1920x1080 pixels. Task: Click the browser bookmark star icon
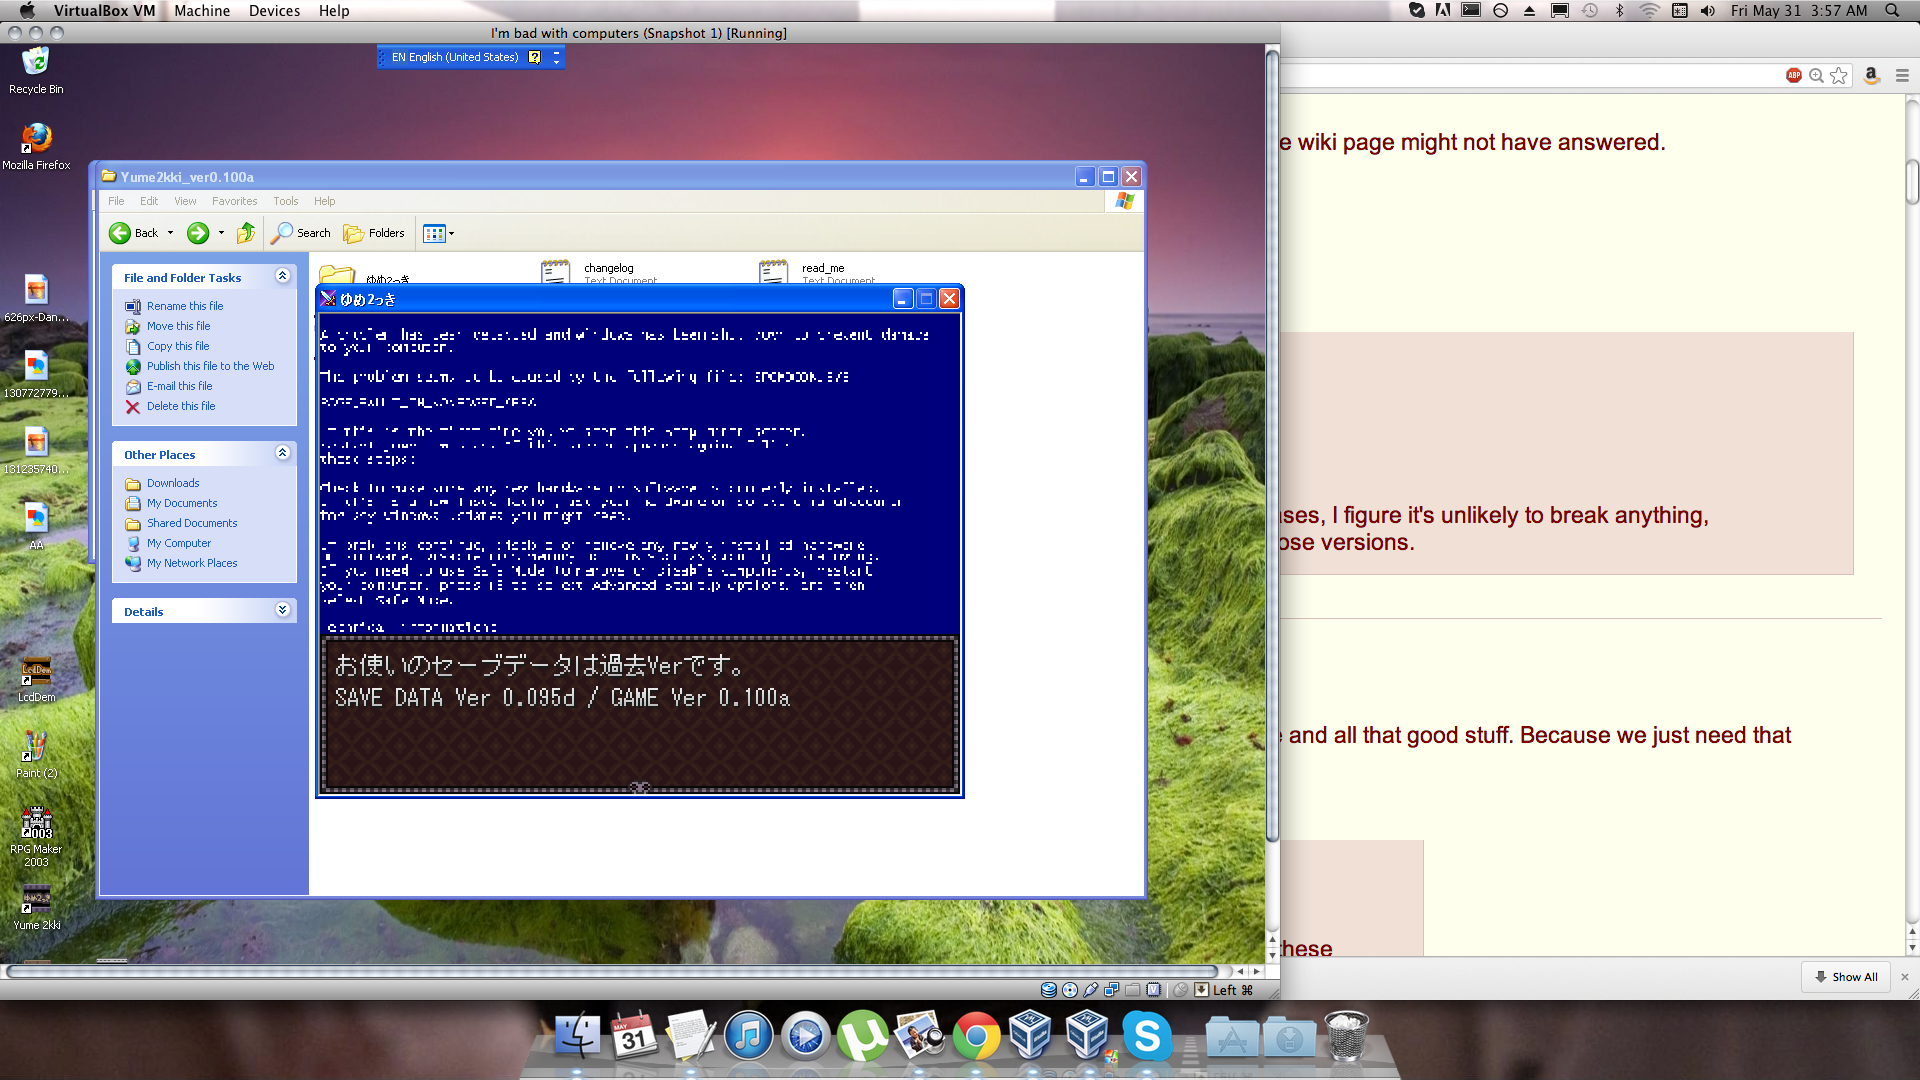1839,76
